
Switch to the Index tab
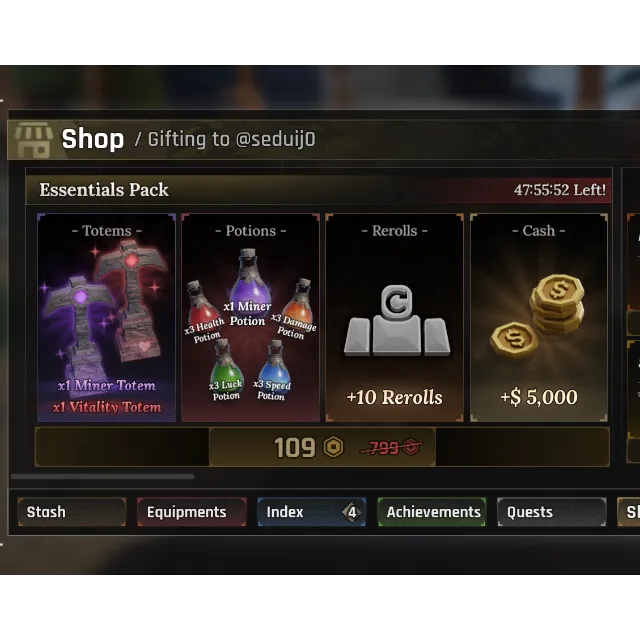311,512
